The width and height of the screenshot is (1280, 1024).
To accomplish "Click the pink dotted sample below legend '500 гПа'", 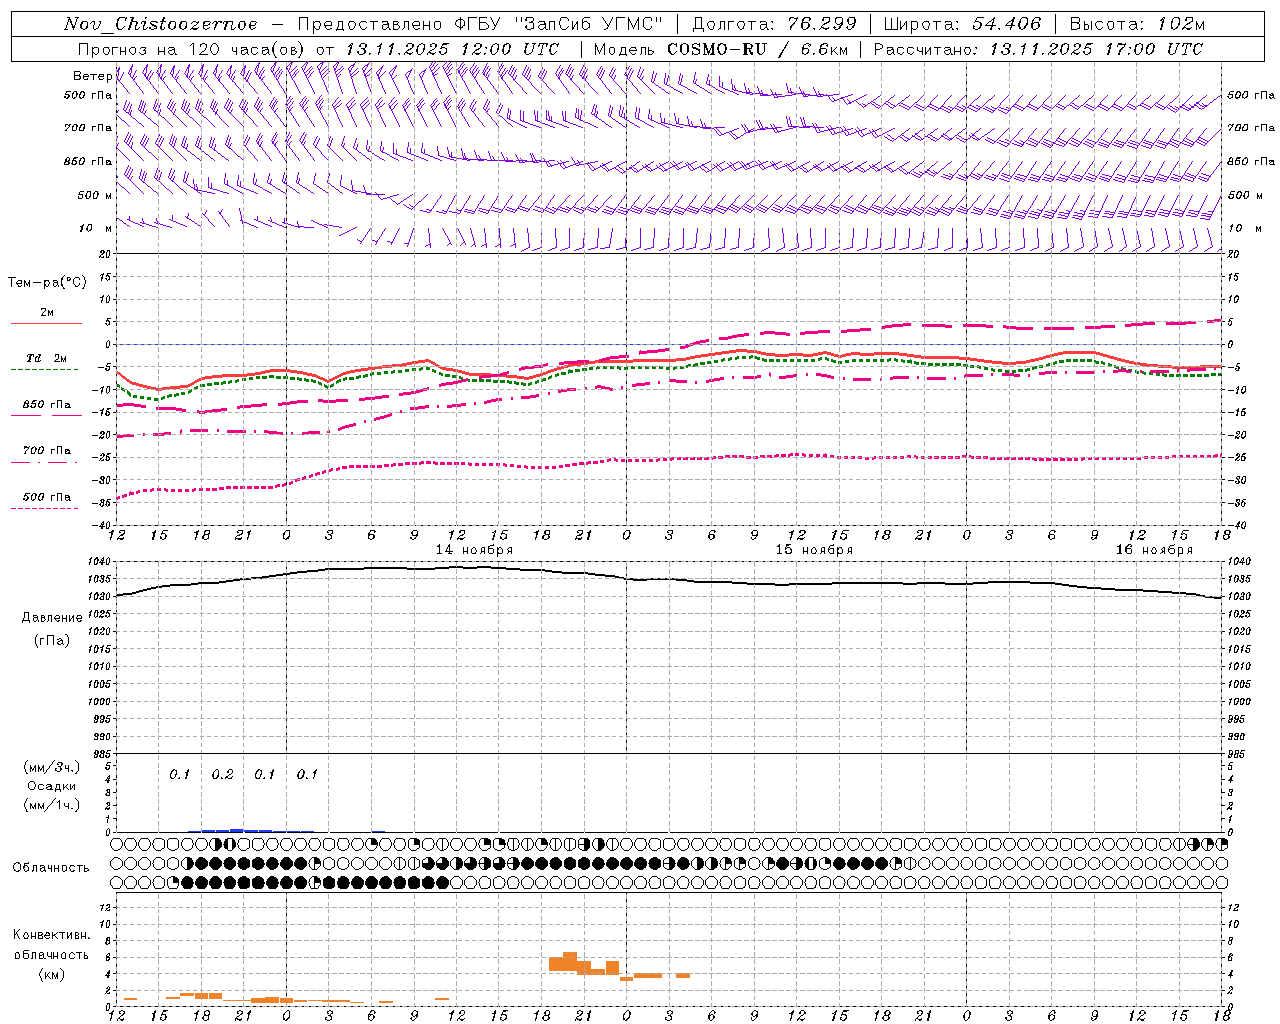I will [x=44, y=509].
